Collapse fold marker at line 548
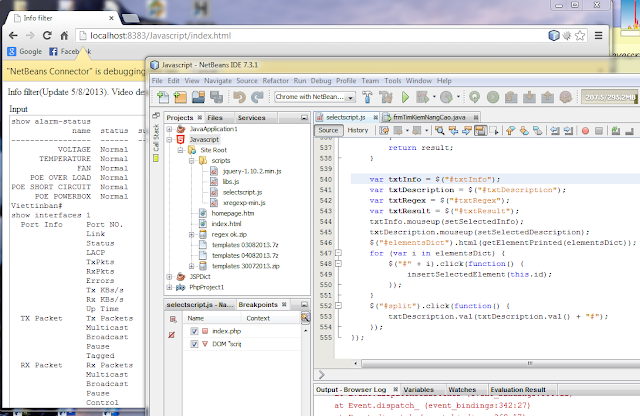 338,264
